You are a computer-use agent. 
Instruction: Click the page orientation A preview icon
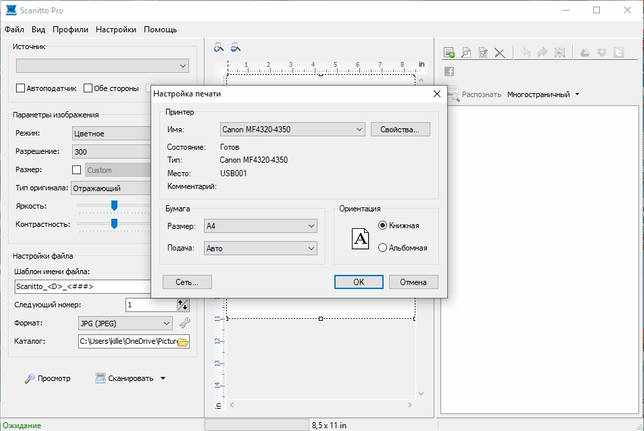click(x=360, y=238)
